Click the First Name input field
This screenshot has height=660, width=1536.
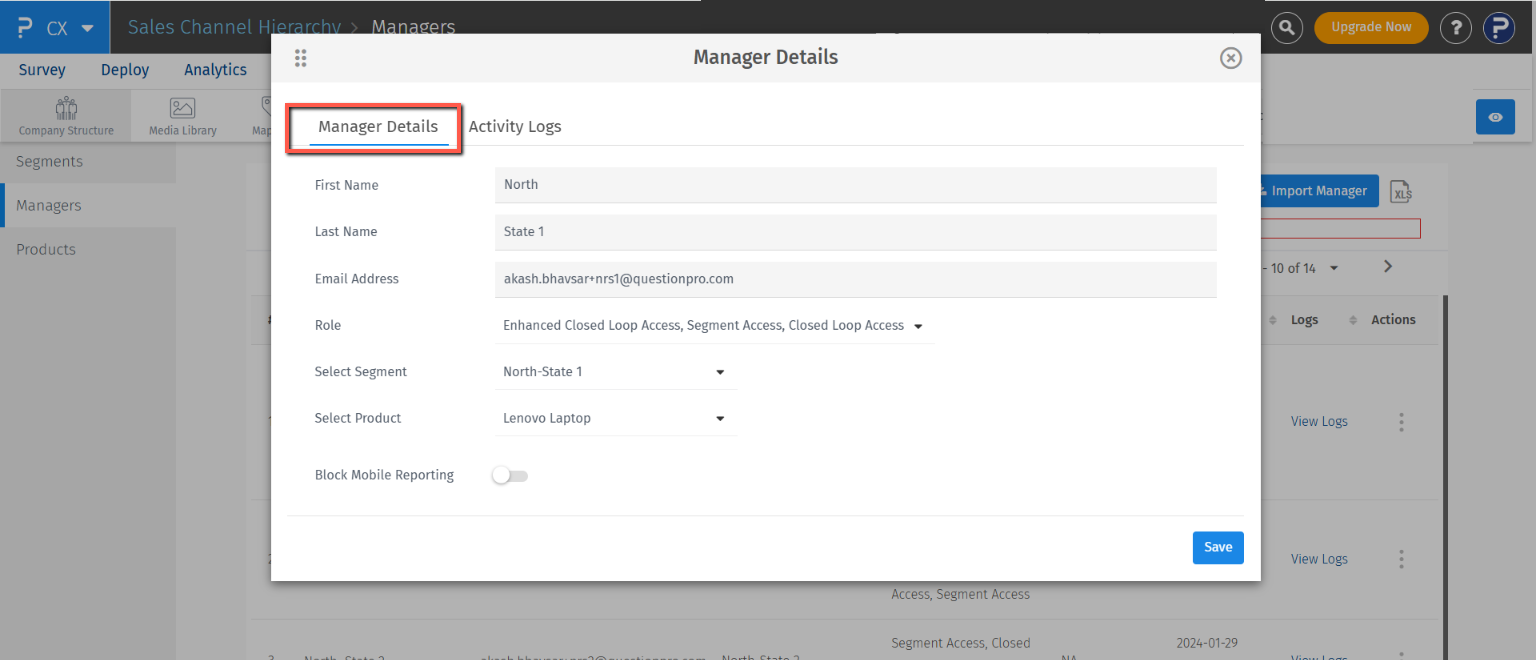[855, 185]
